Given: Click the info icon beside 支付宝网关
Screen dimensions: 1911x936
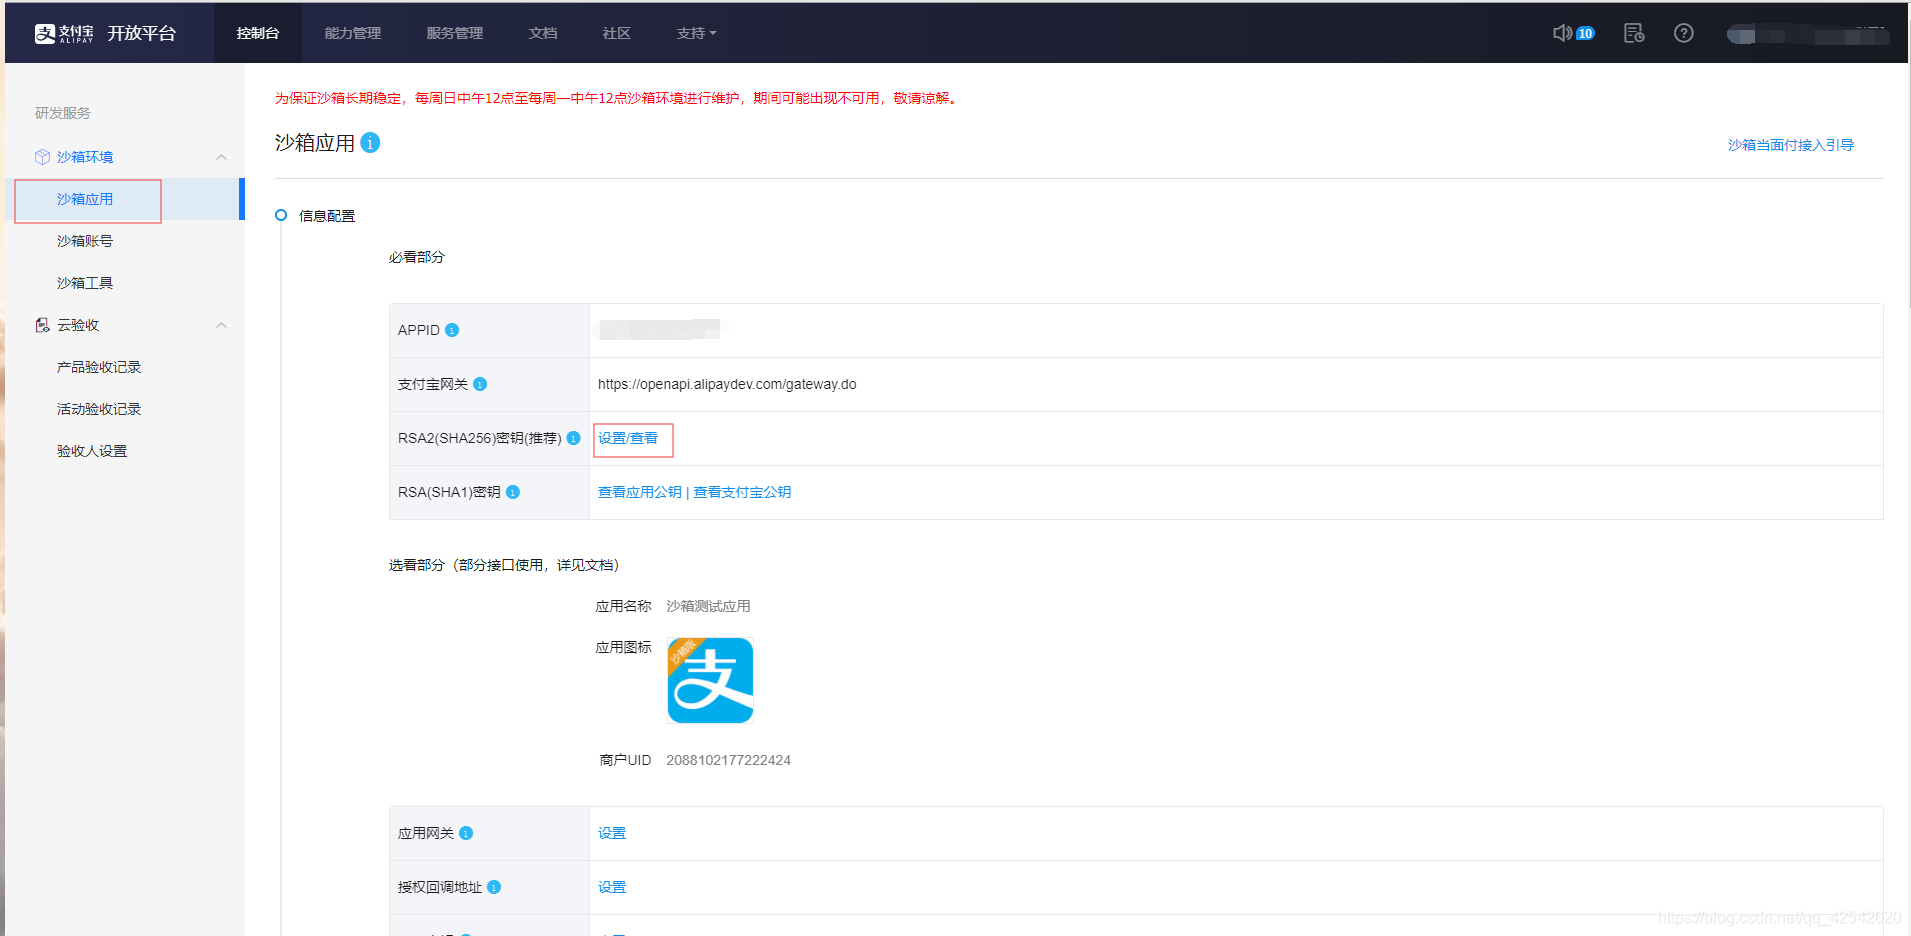Looking at the screenshot, I should tap(480, 383).
